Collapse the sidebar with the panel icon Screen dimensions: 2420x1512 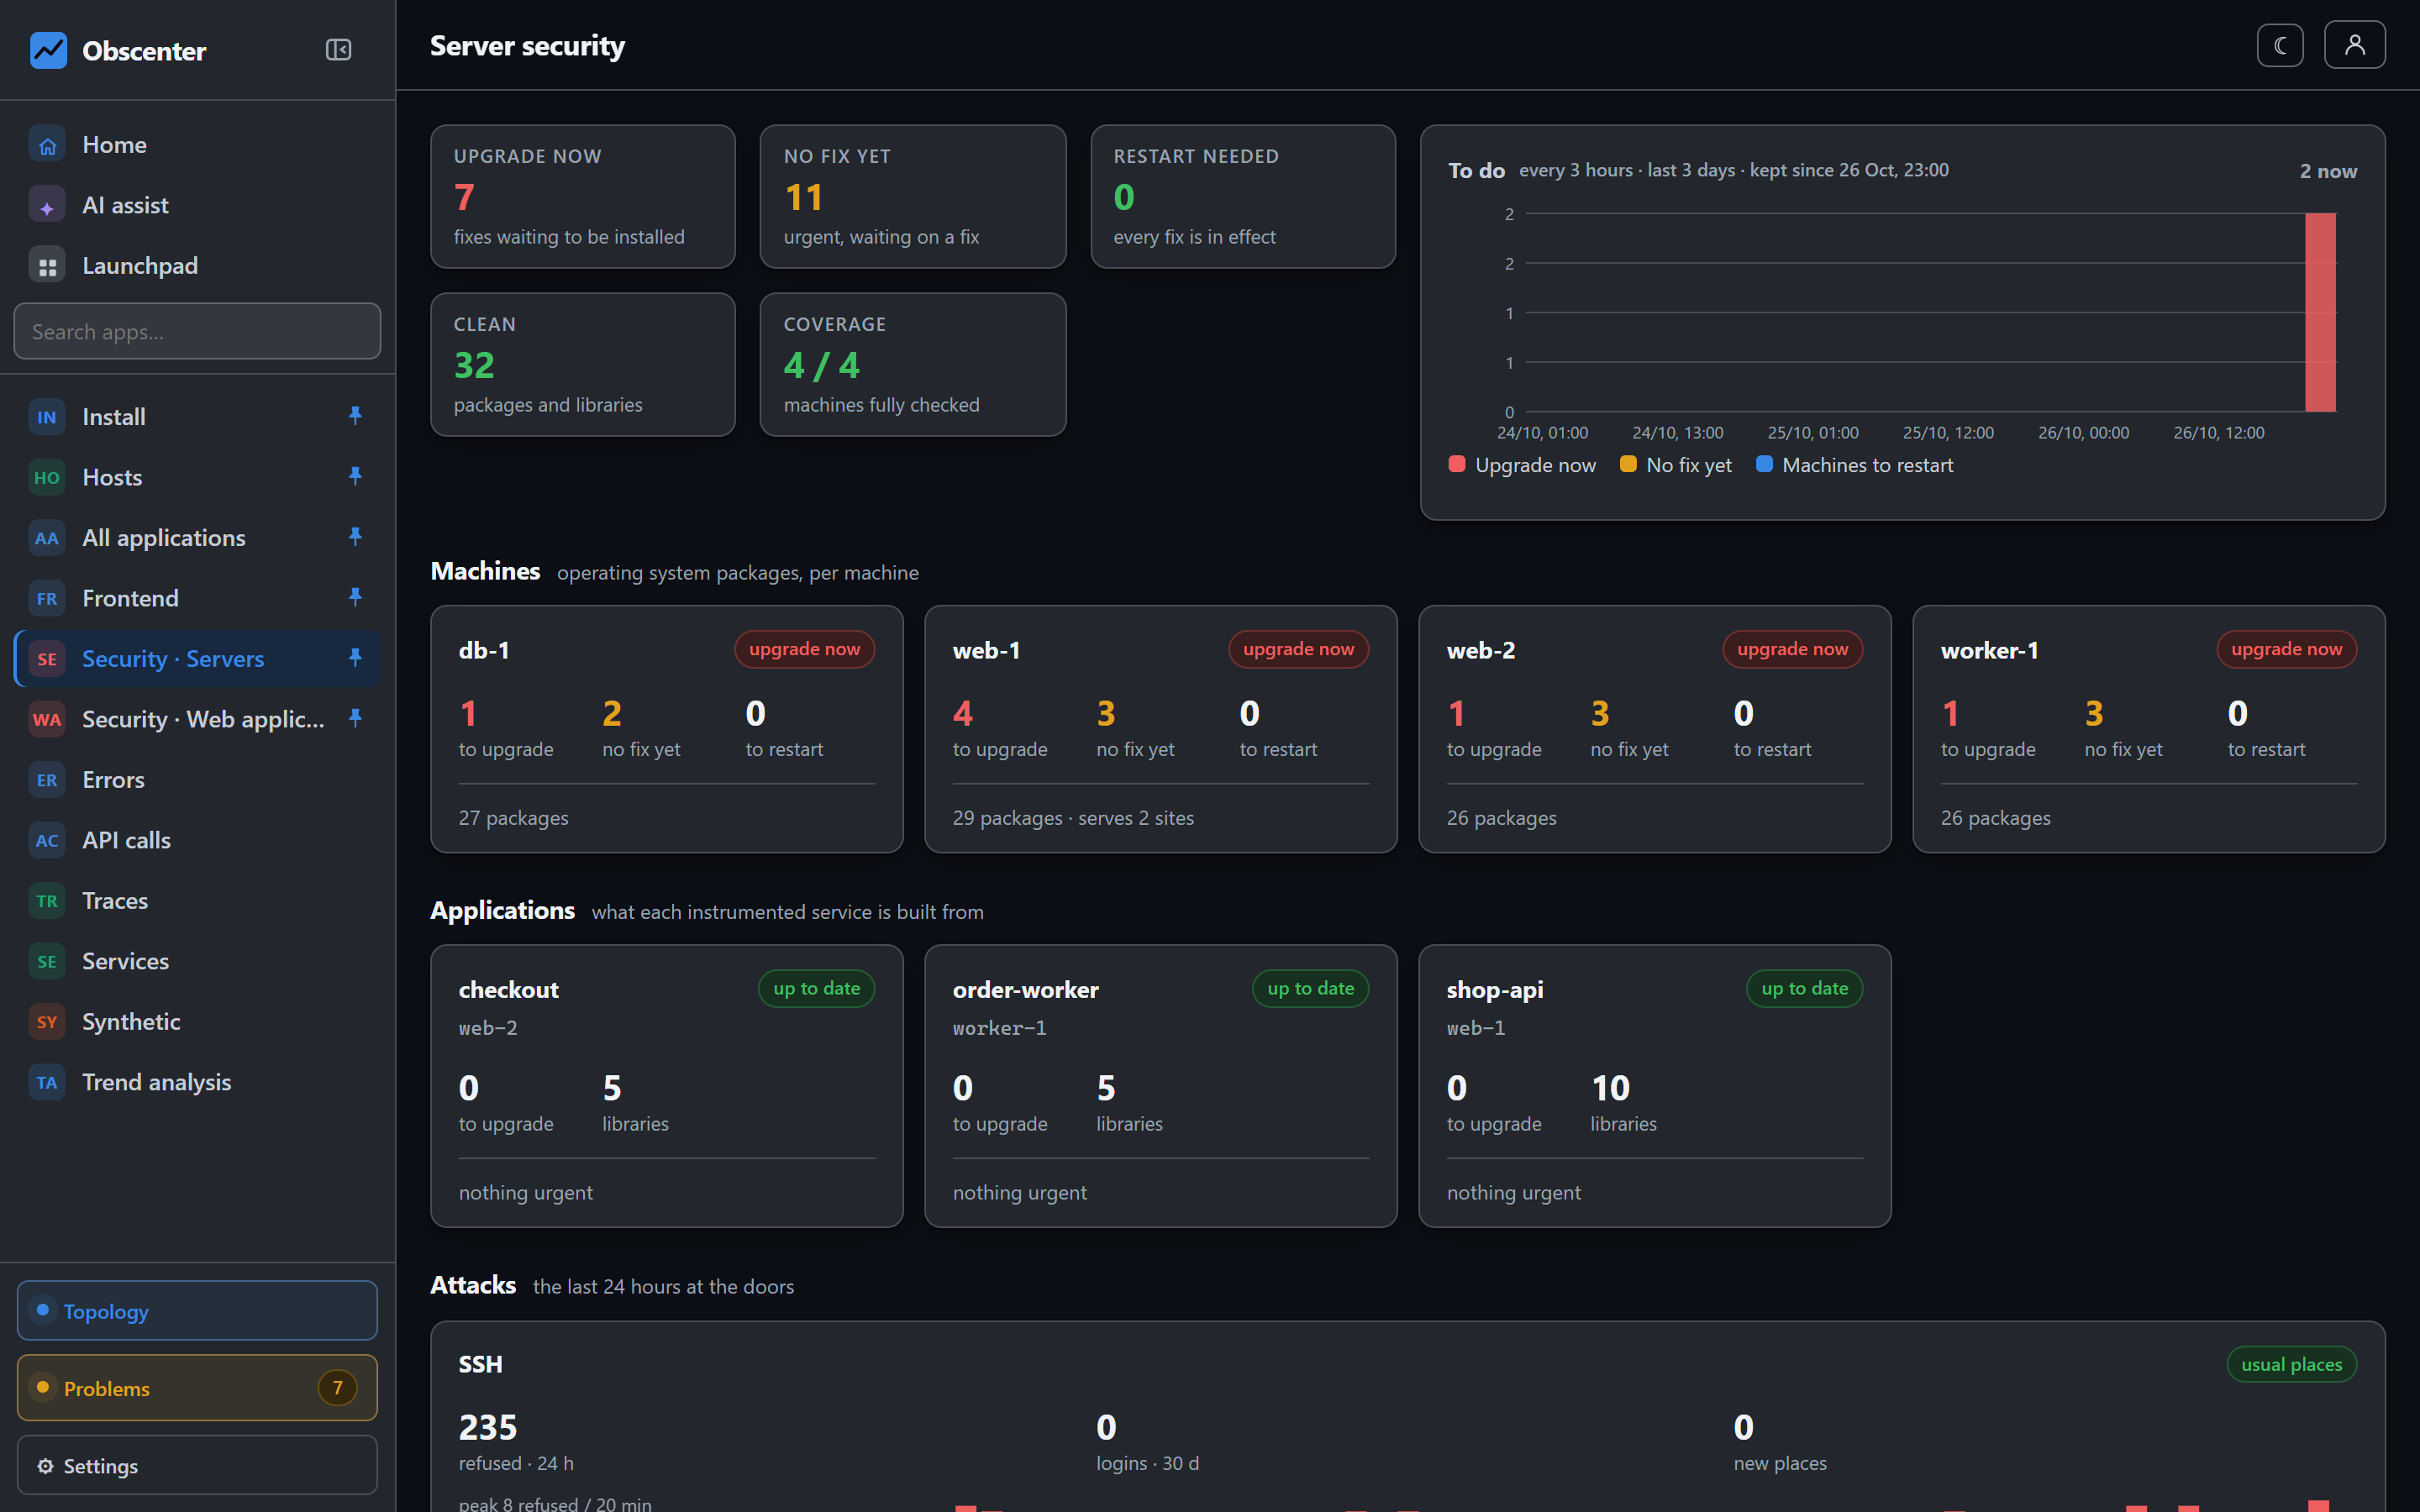(x=338, y=50)
